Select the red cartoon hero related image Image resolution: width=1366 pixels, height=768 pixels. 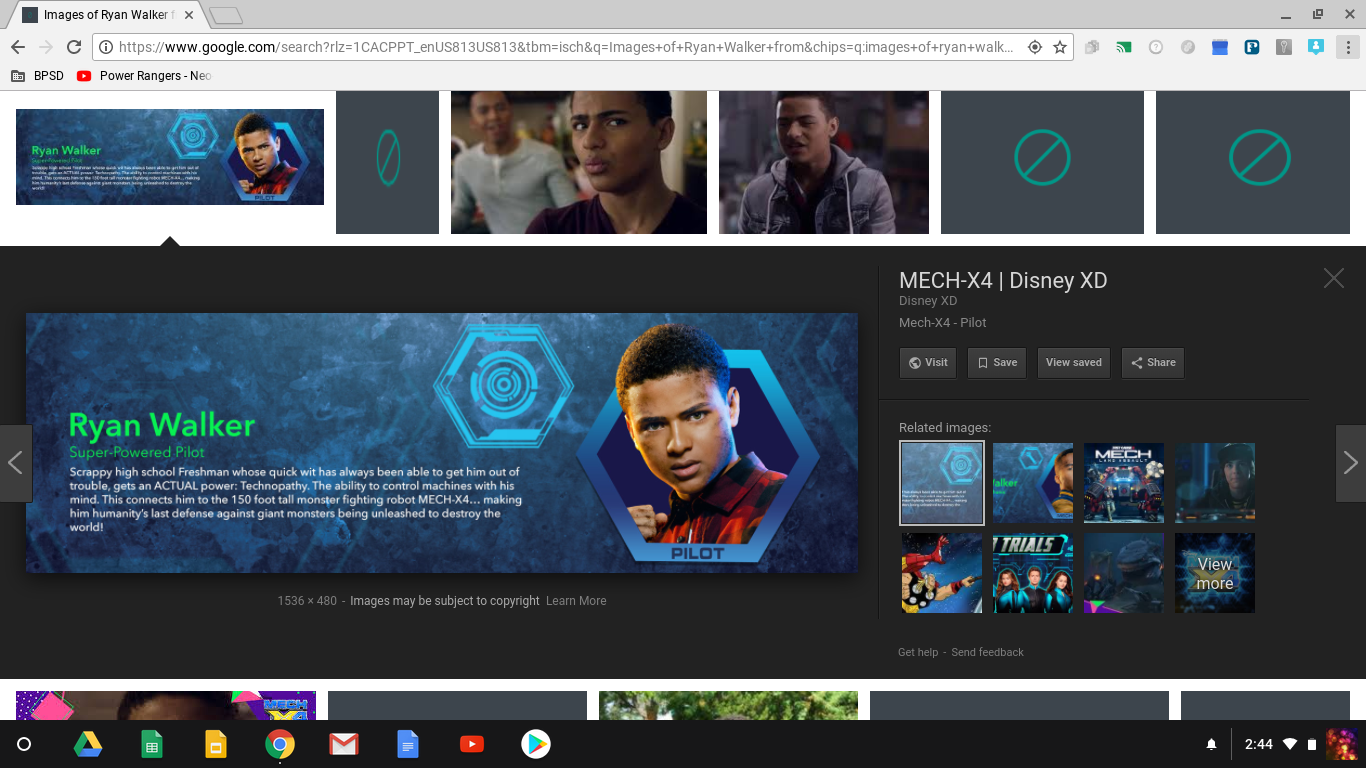coord(942,573)
